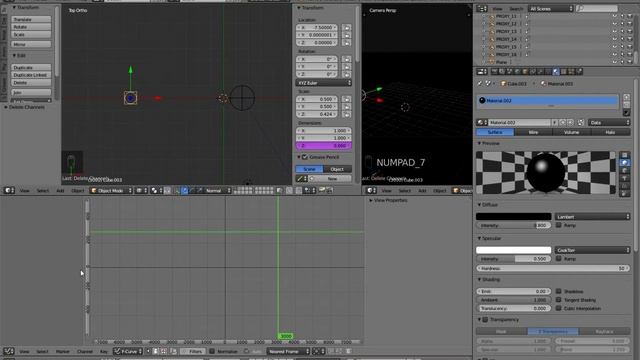
Task: Open the camera view editor type icon
Action: 371,190
